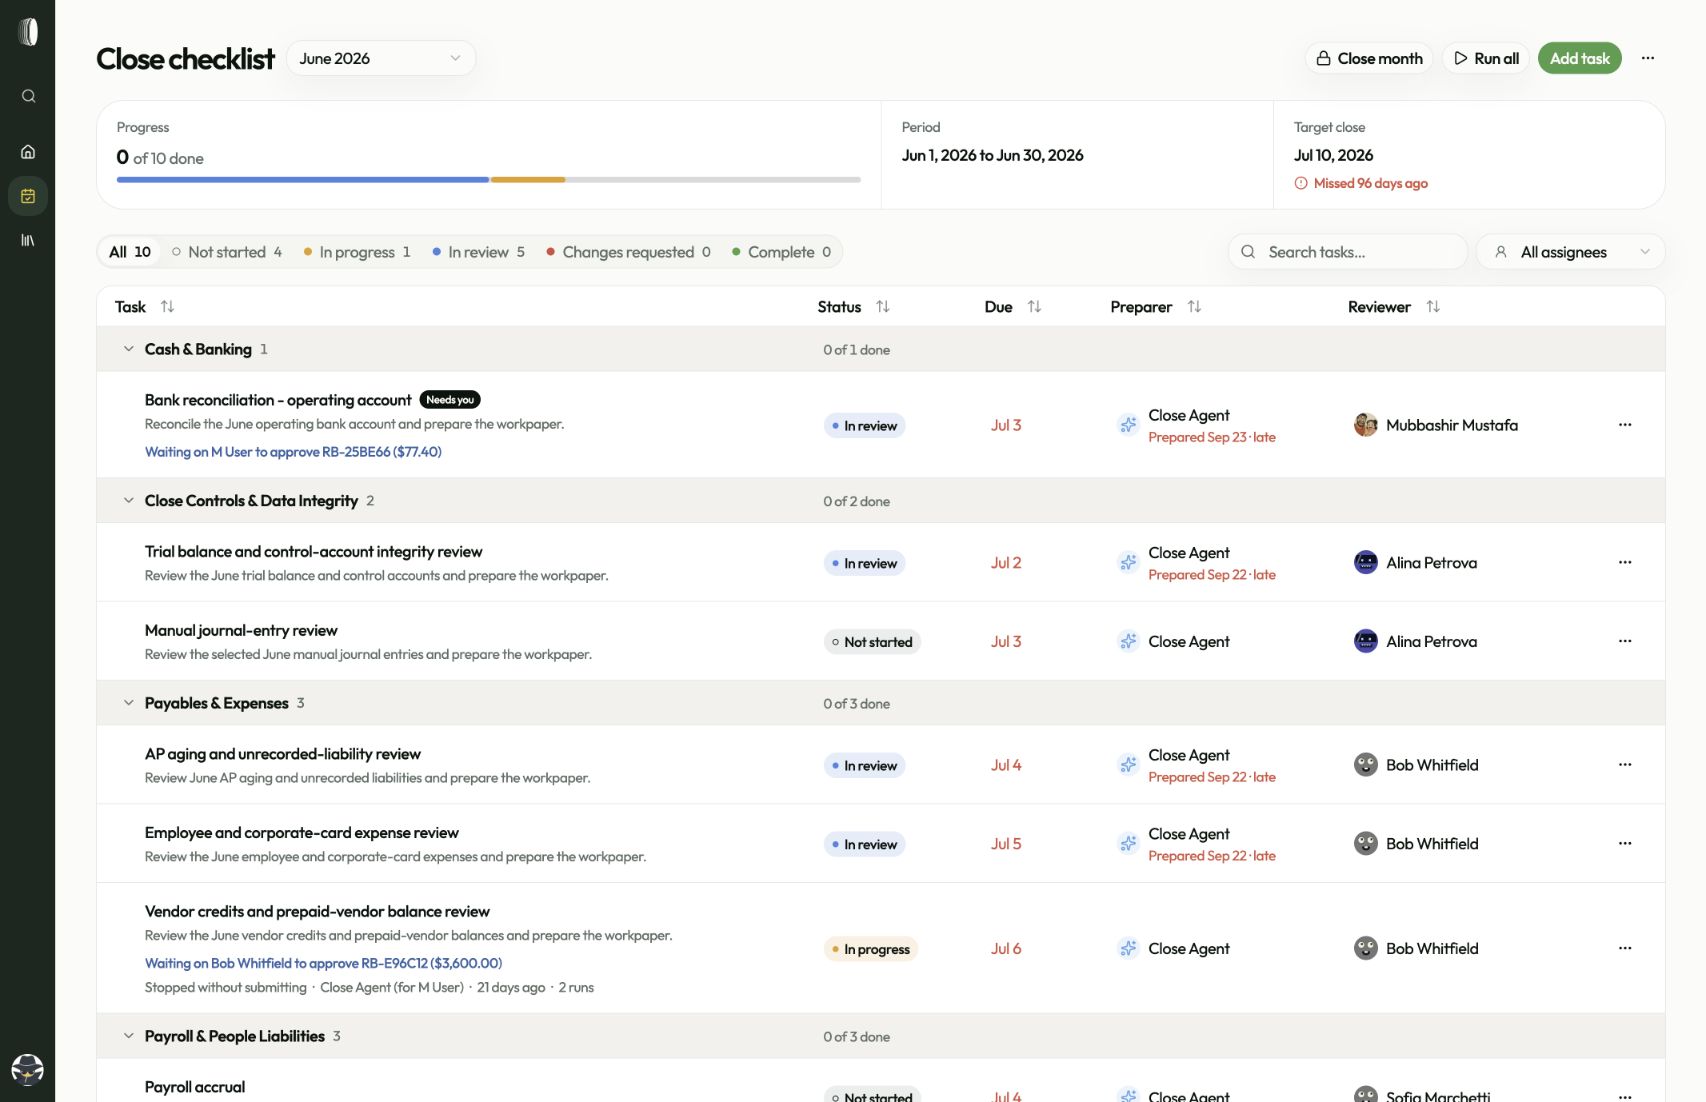Filter tasks by In progress

357,252
